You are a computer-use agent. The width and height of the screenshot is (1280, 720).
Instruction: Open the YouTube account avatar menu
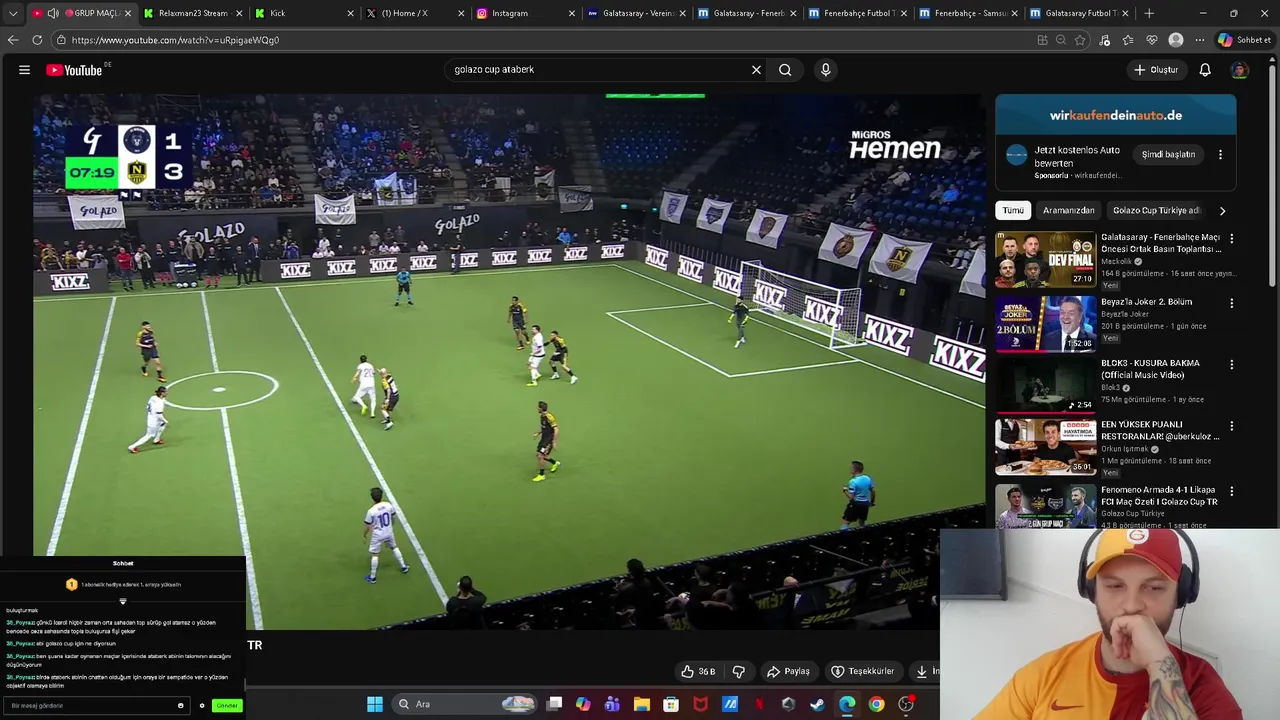pyautogui.click(x=1239, y=70)
